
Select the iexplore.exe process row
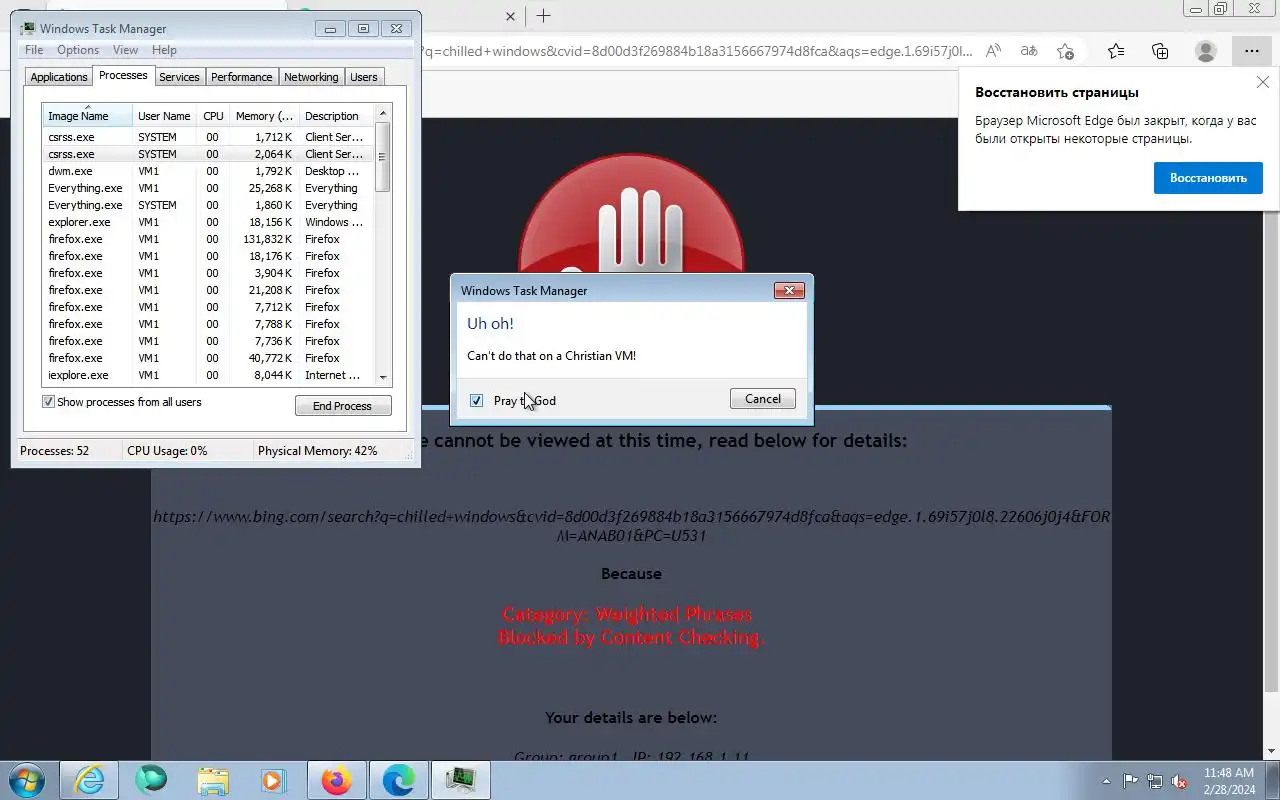click(208, 375)
